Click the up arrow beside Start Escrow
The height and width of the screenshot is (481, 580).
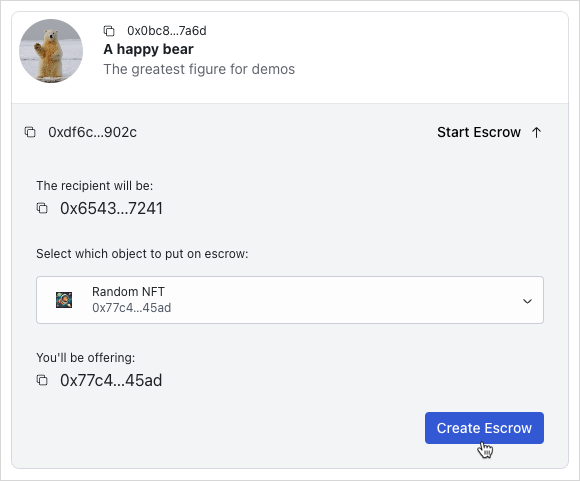tap(536, 132)
